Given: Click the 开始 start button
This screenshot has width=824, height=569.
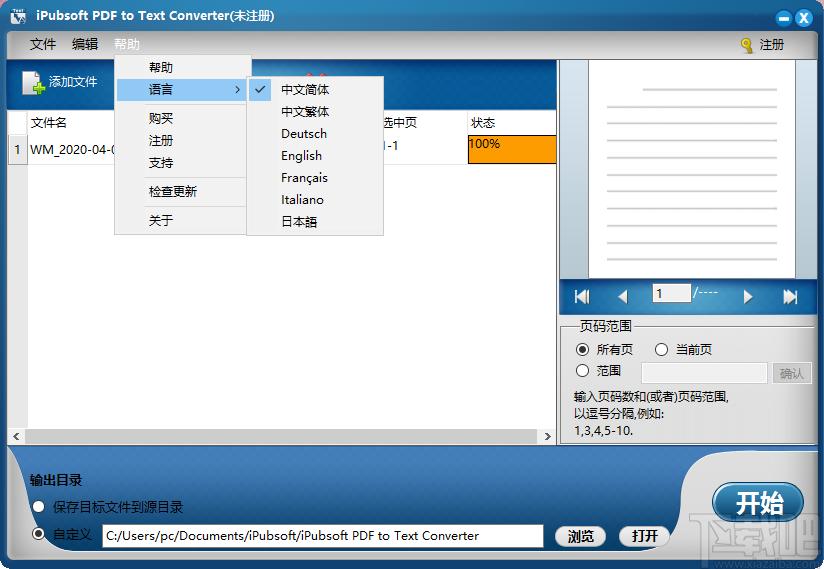Looking at the screenshot, I should (758, 503).
